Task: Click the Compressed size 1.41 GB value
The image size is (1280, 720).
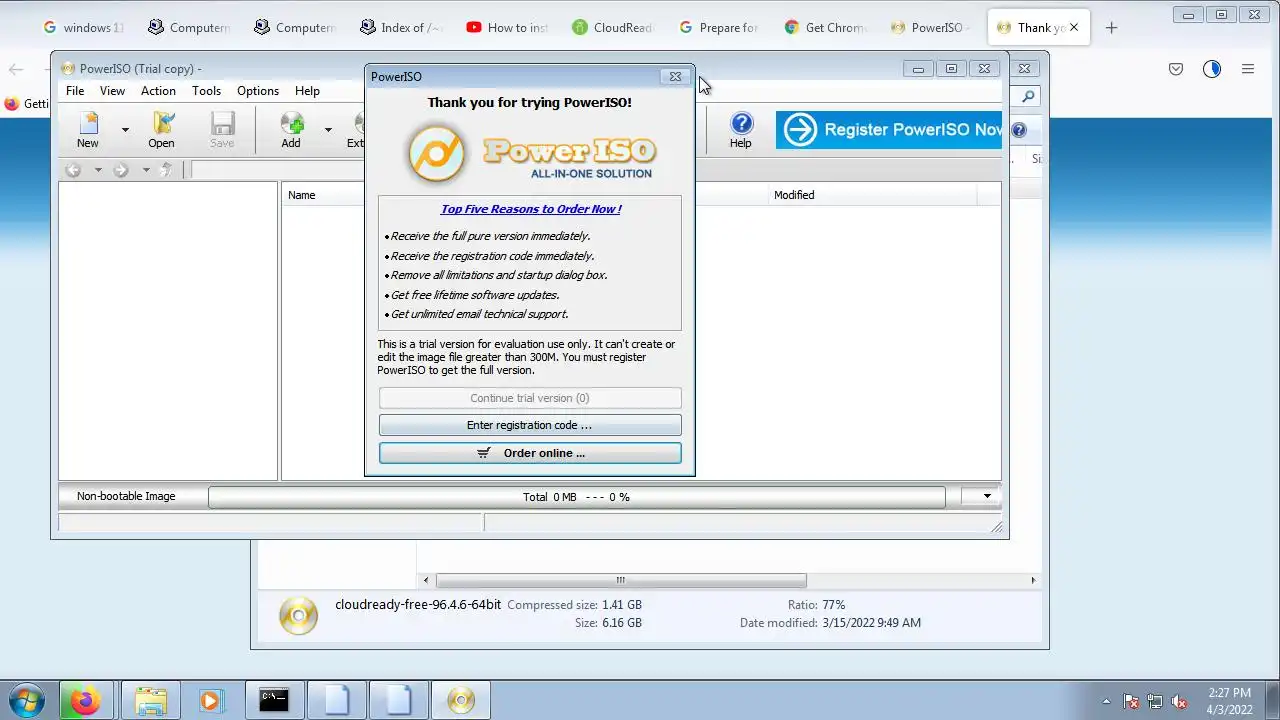Action: tap(622, 605)
